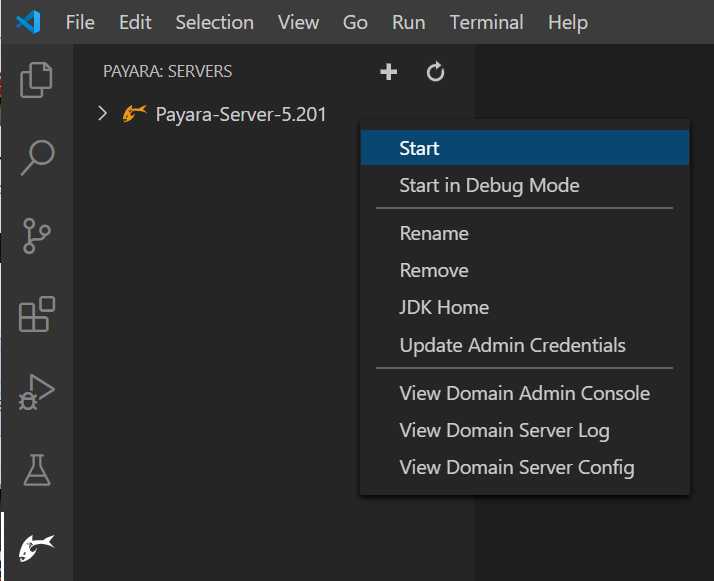The image size is (714, 581).
Task: Click the Payara-Server-5.201 orange fish icon
Action: pyautogui.click(x=134, y=114)
